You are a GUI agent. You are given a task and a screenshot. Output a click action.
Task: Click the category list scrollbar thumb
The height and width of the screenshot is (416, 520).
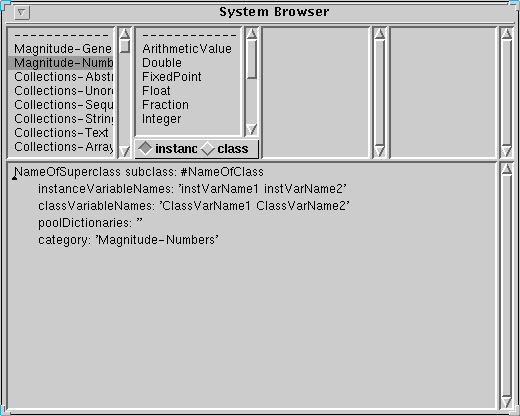(x=125, y=46)
